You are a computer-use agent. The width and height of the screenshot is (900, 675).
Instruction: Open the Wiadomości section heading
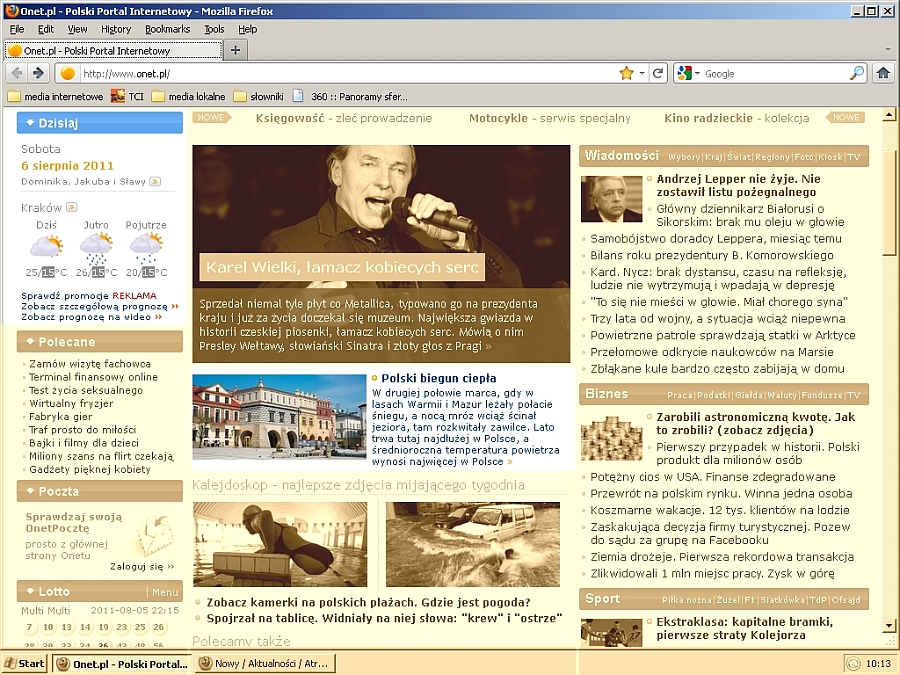point(622,156)
